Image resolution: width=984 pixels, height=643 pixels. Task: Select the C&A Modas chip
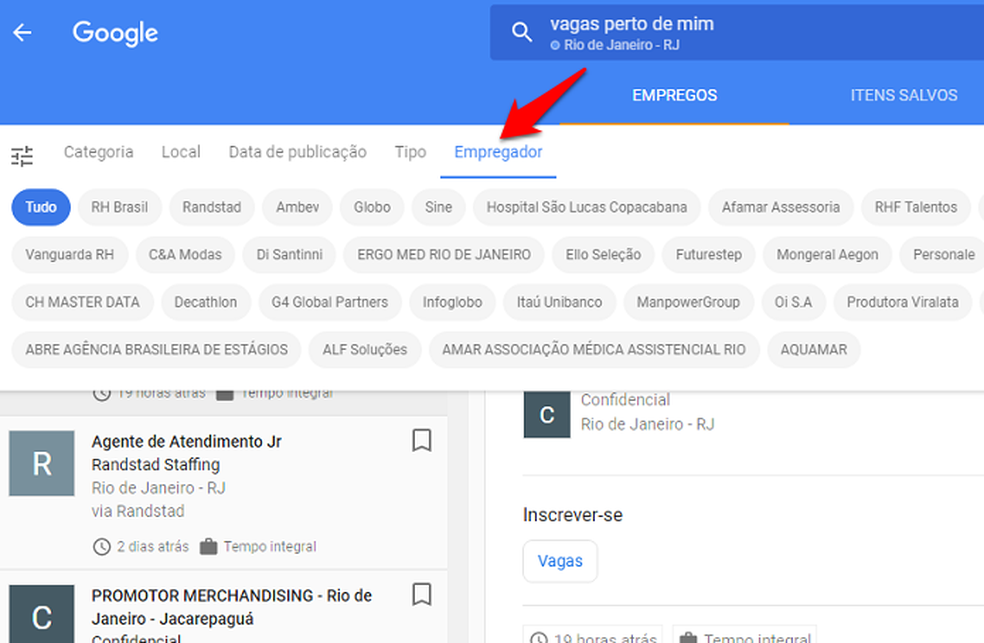185,255
